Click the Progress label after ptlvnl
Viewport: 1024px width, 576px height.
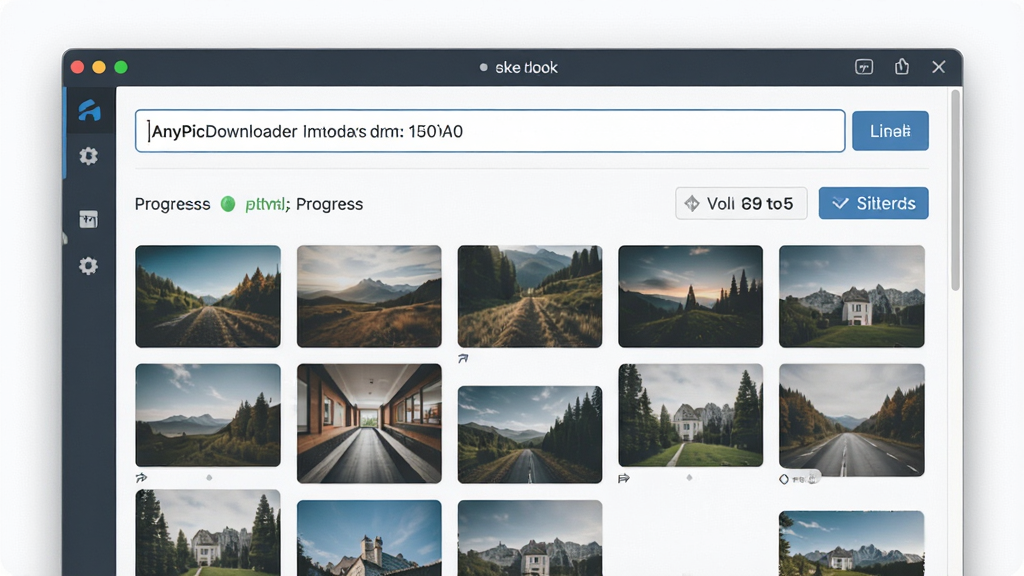329,204
